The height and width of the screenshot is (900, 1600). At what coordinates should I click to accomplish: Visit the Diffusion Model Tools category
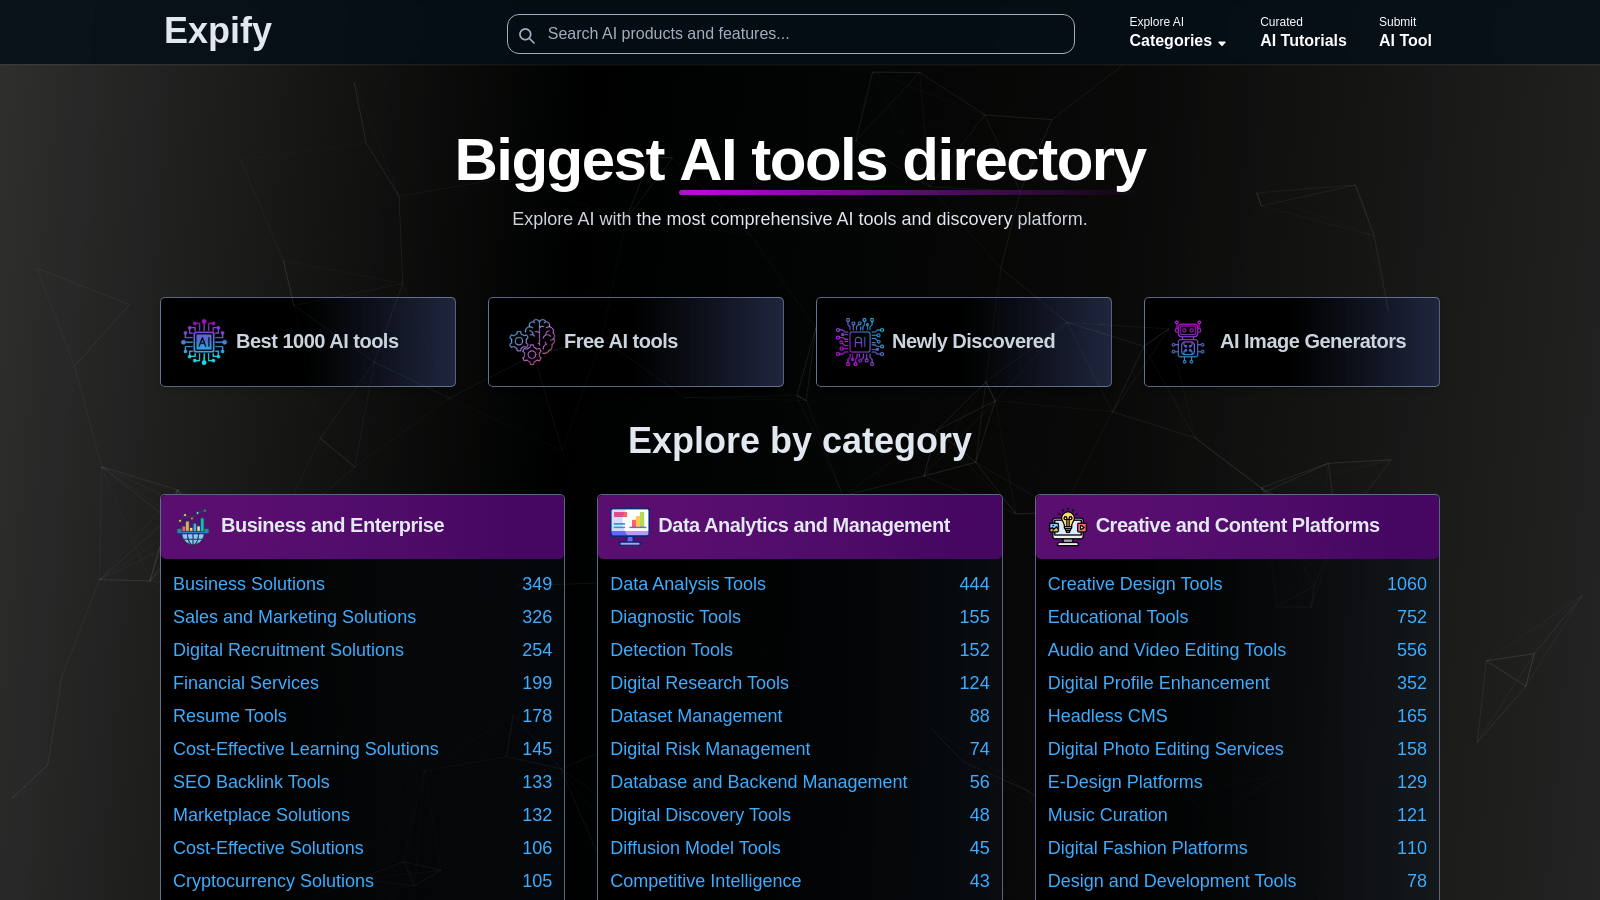point(695,848)
